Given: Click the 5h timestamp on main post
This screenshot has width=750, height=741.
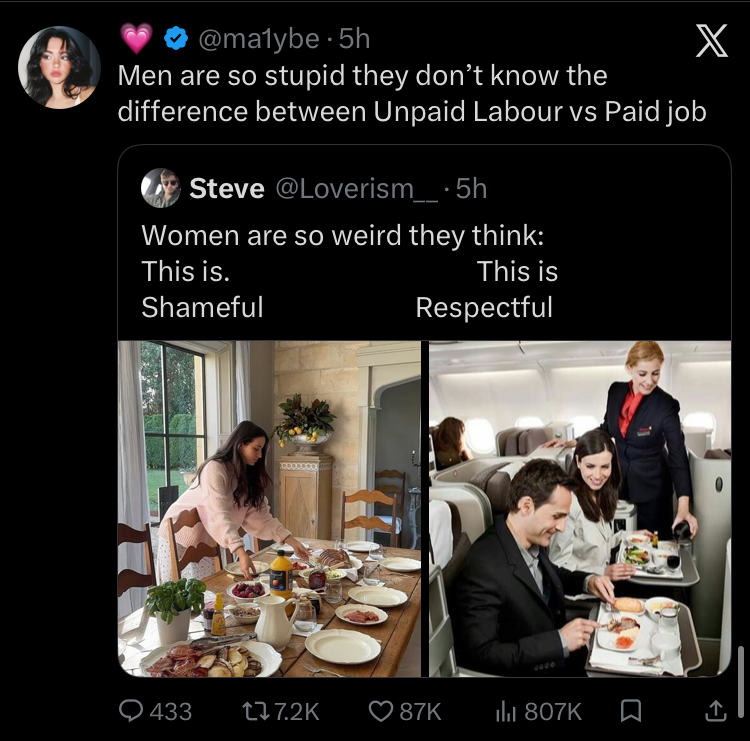Looking at the screenshot, I should (355, 39).
